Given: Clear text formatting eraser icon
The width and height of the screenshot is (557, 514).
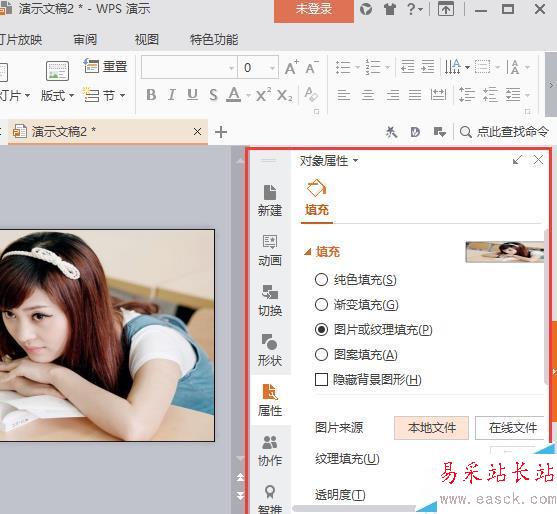Looking at the screenshot, I should point(311,94).
